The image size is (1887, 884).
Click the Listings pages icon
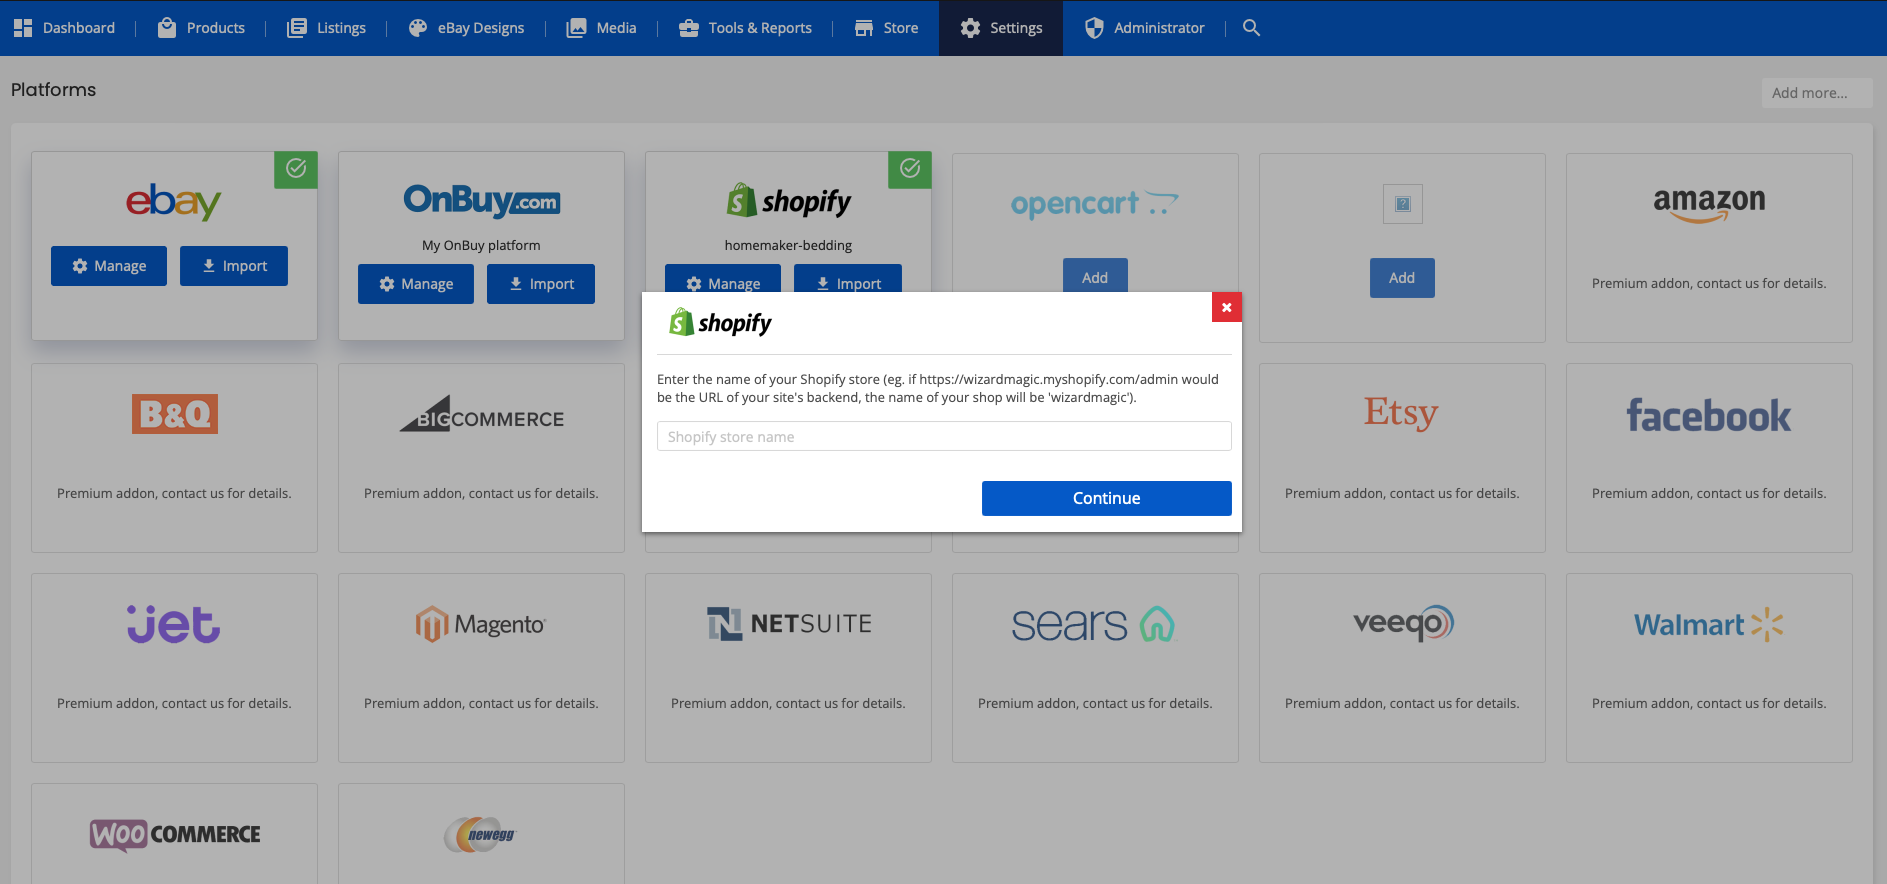click(297, 28)
